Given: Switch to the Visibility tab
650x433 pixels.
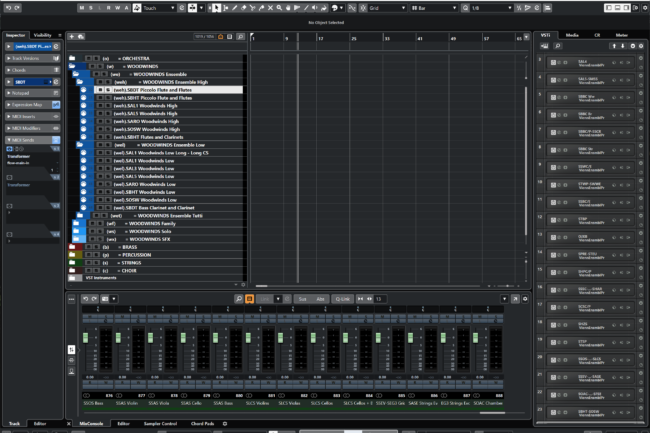Looking at the screenshot, I should [42, 35].
